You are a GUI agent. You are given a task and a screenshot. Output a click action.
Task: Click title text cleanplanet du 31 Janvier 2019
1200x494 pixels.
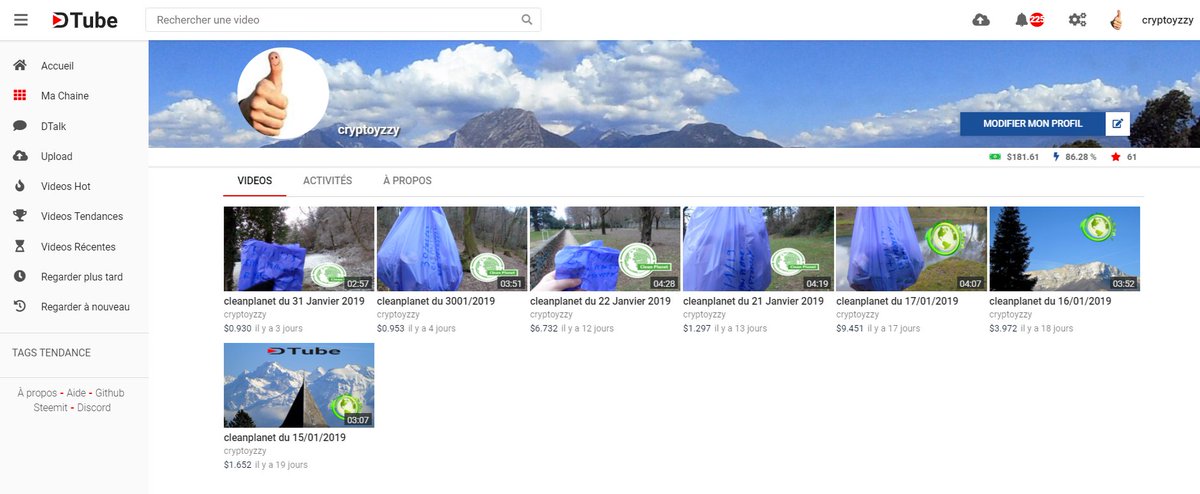pos(294,301)
